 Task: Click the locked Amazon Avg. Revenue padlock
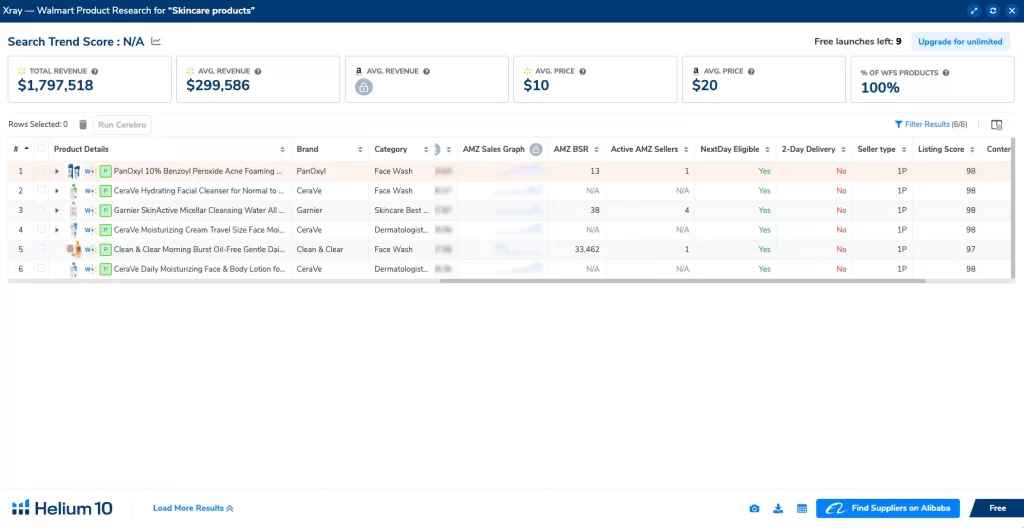coord(364,86)
